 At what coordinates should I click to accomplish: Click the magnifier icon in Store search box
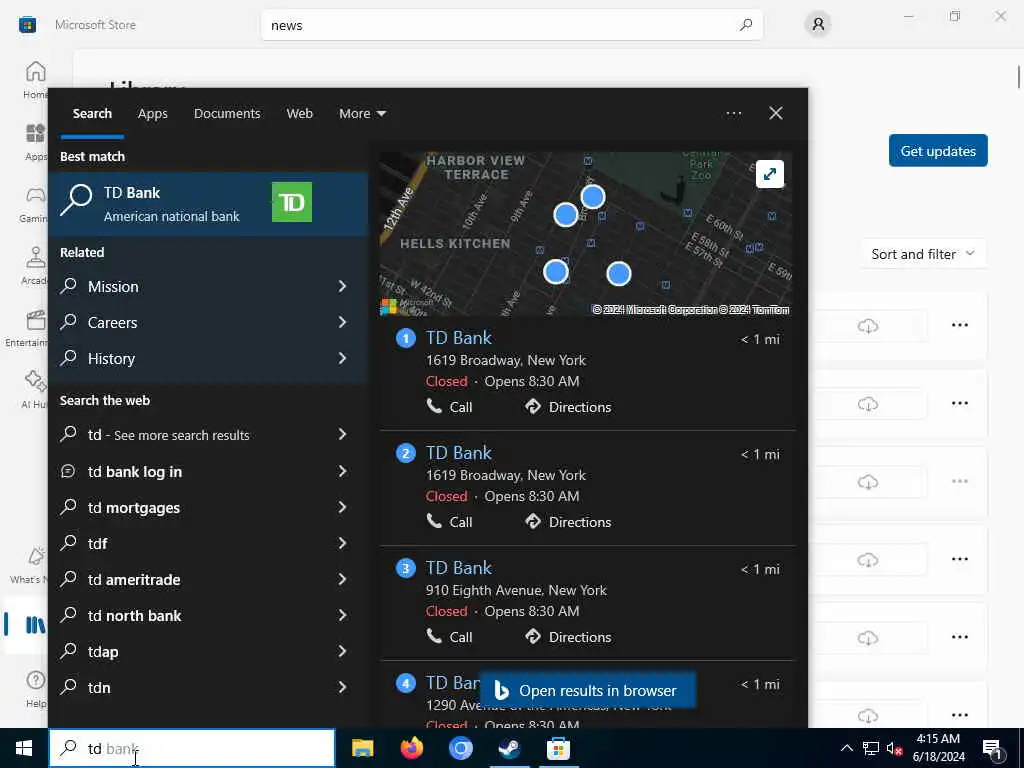[746, 25]
